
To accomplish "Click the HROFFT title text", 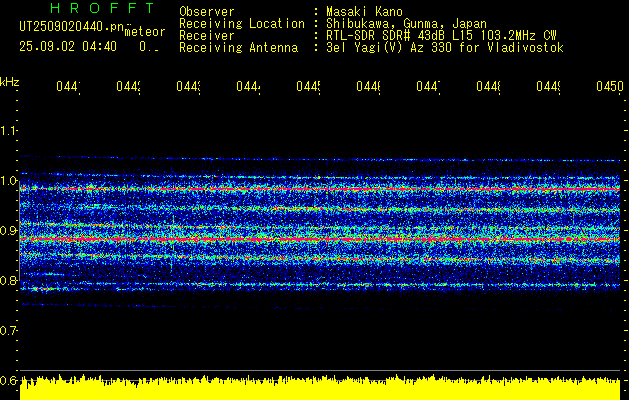I will point(103,8).
